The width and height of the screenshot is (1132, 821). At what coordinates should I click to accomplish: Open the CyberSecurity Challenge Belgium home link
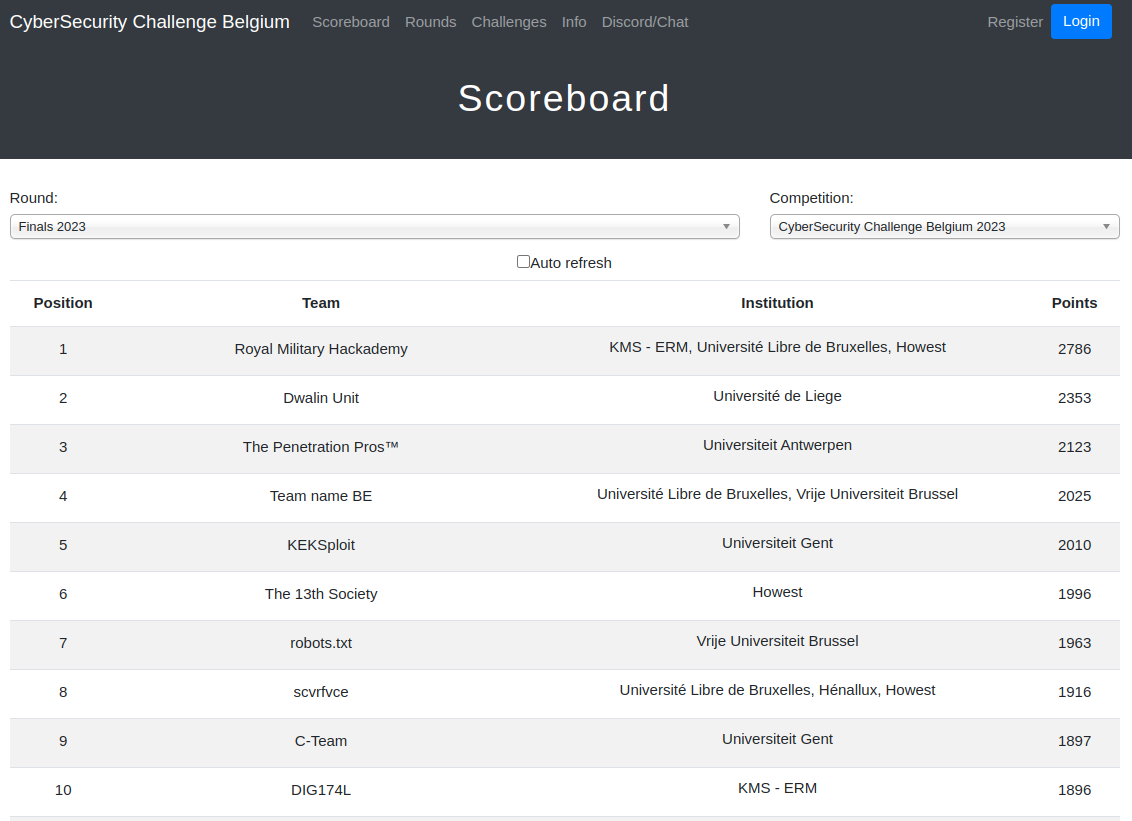(149, 22)
